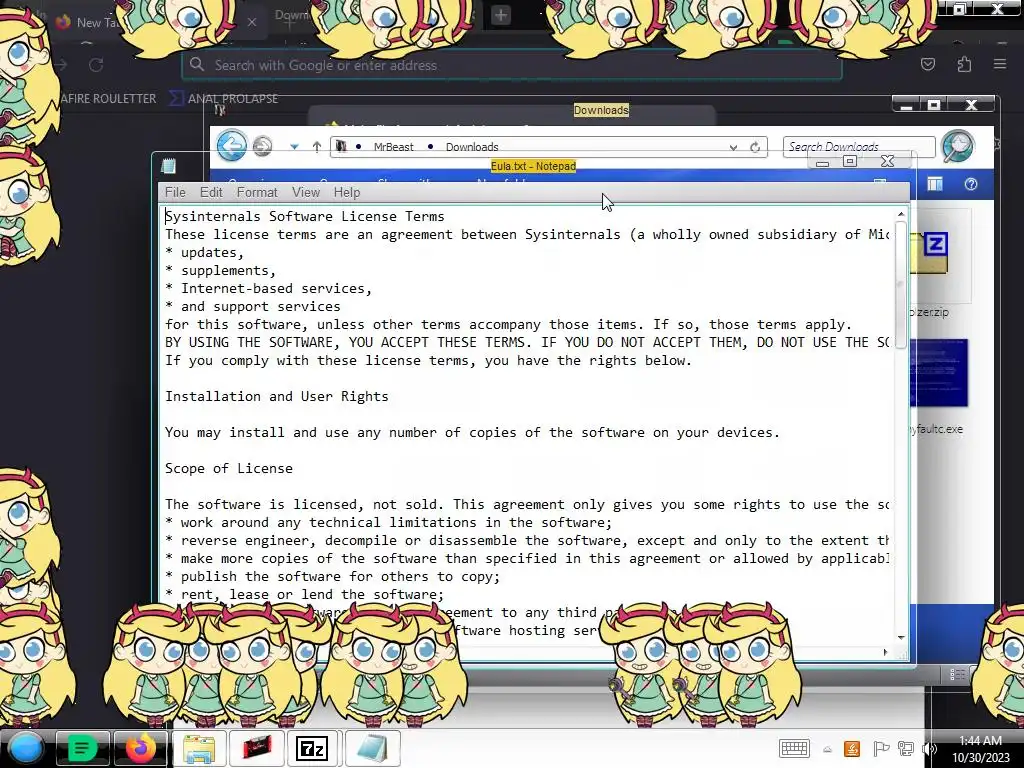The width and height of the screenshot is (1024, 768).
Task: Click Notepad vertical scrollbar down arrow
Action: tap(901, 637)
